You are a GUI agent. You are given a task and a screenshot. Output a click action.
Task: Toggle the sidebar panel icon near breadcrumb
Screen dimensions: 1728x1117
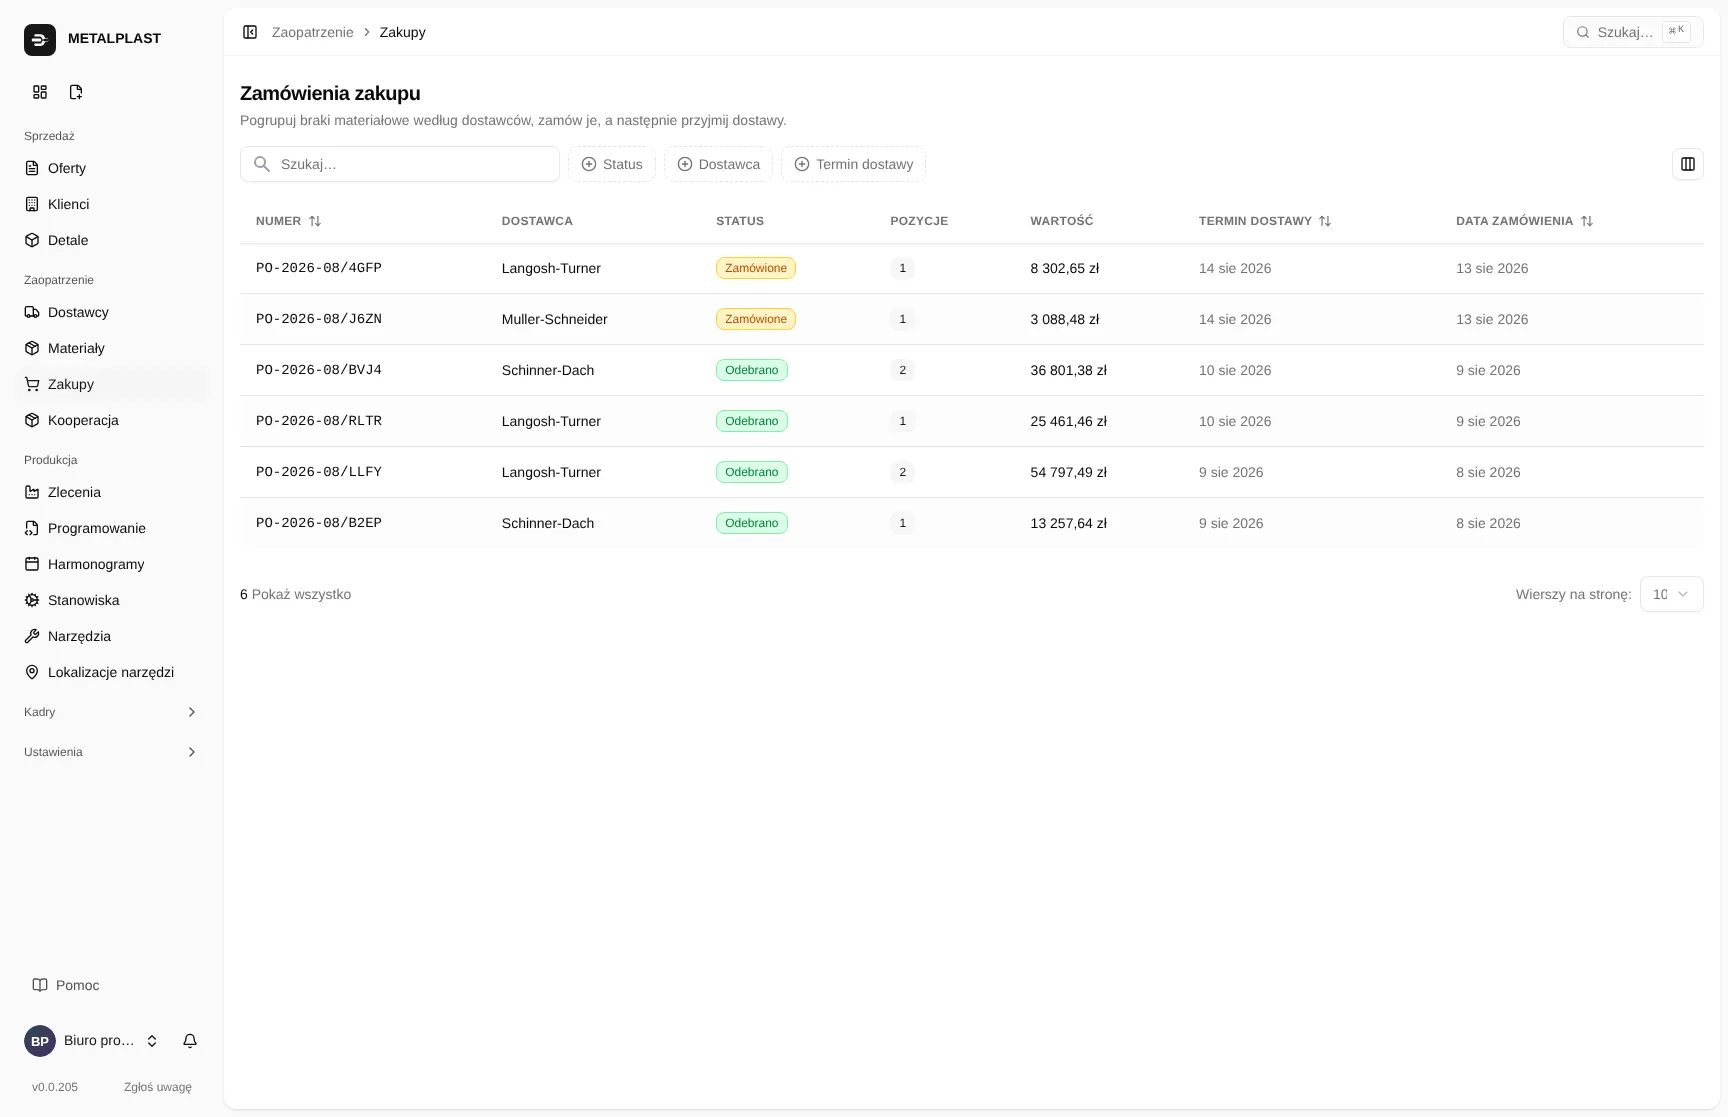(250, 32)
